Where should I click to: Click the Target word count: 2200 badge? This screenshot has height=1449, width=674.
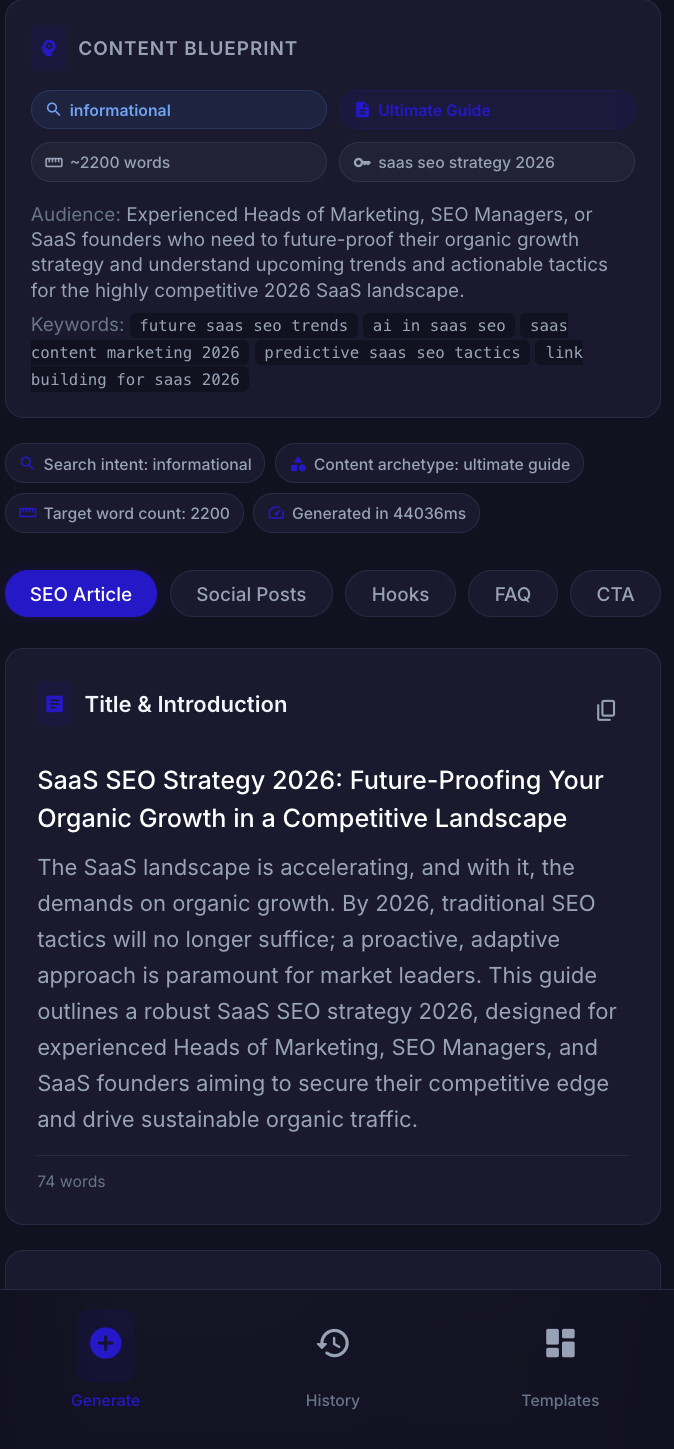coord(124,514)
